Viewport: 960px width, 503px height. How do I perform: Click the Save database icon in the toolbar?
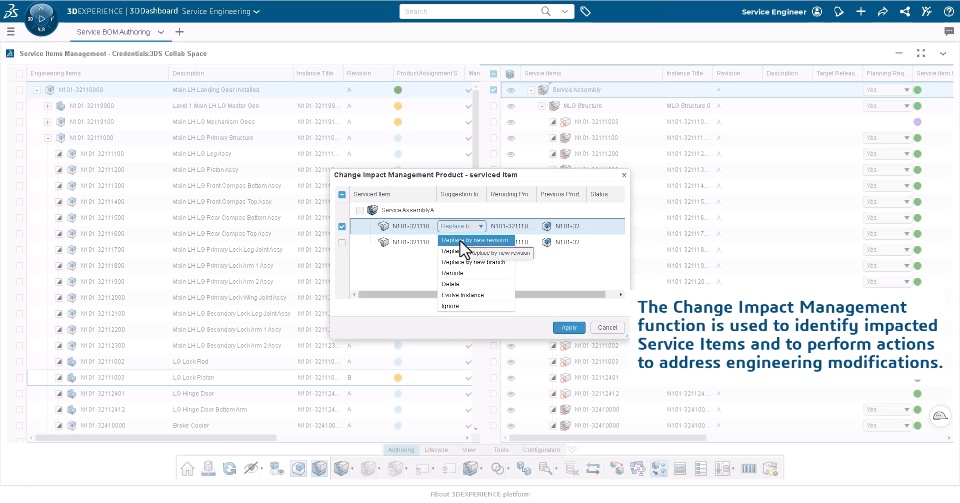click(x=208, y=469)
